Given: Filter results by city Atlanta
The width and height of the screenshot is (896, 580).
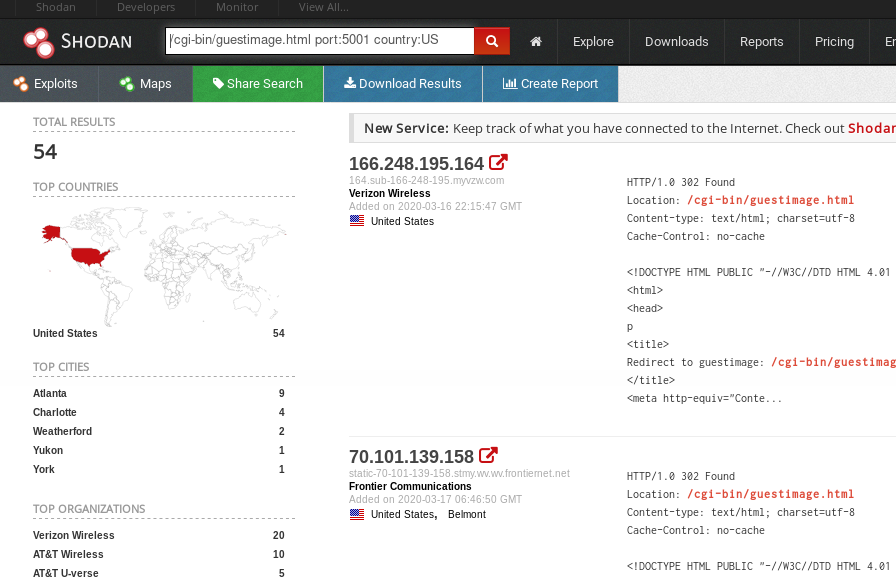Looking at the screenshot, I should 50,393.
